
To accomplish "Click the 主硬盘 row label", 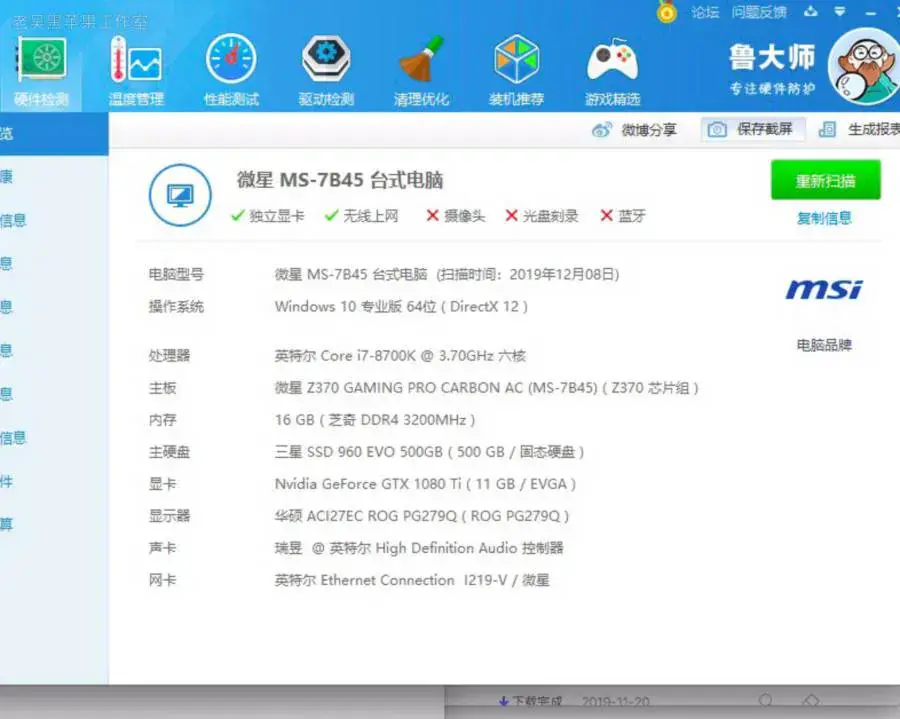I will point(169,452).
